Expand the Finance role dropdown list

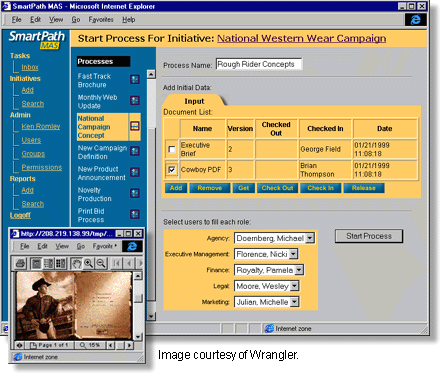299,270
